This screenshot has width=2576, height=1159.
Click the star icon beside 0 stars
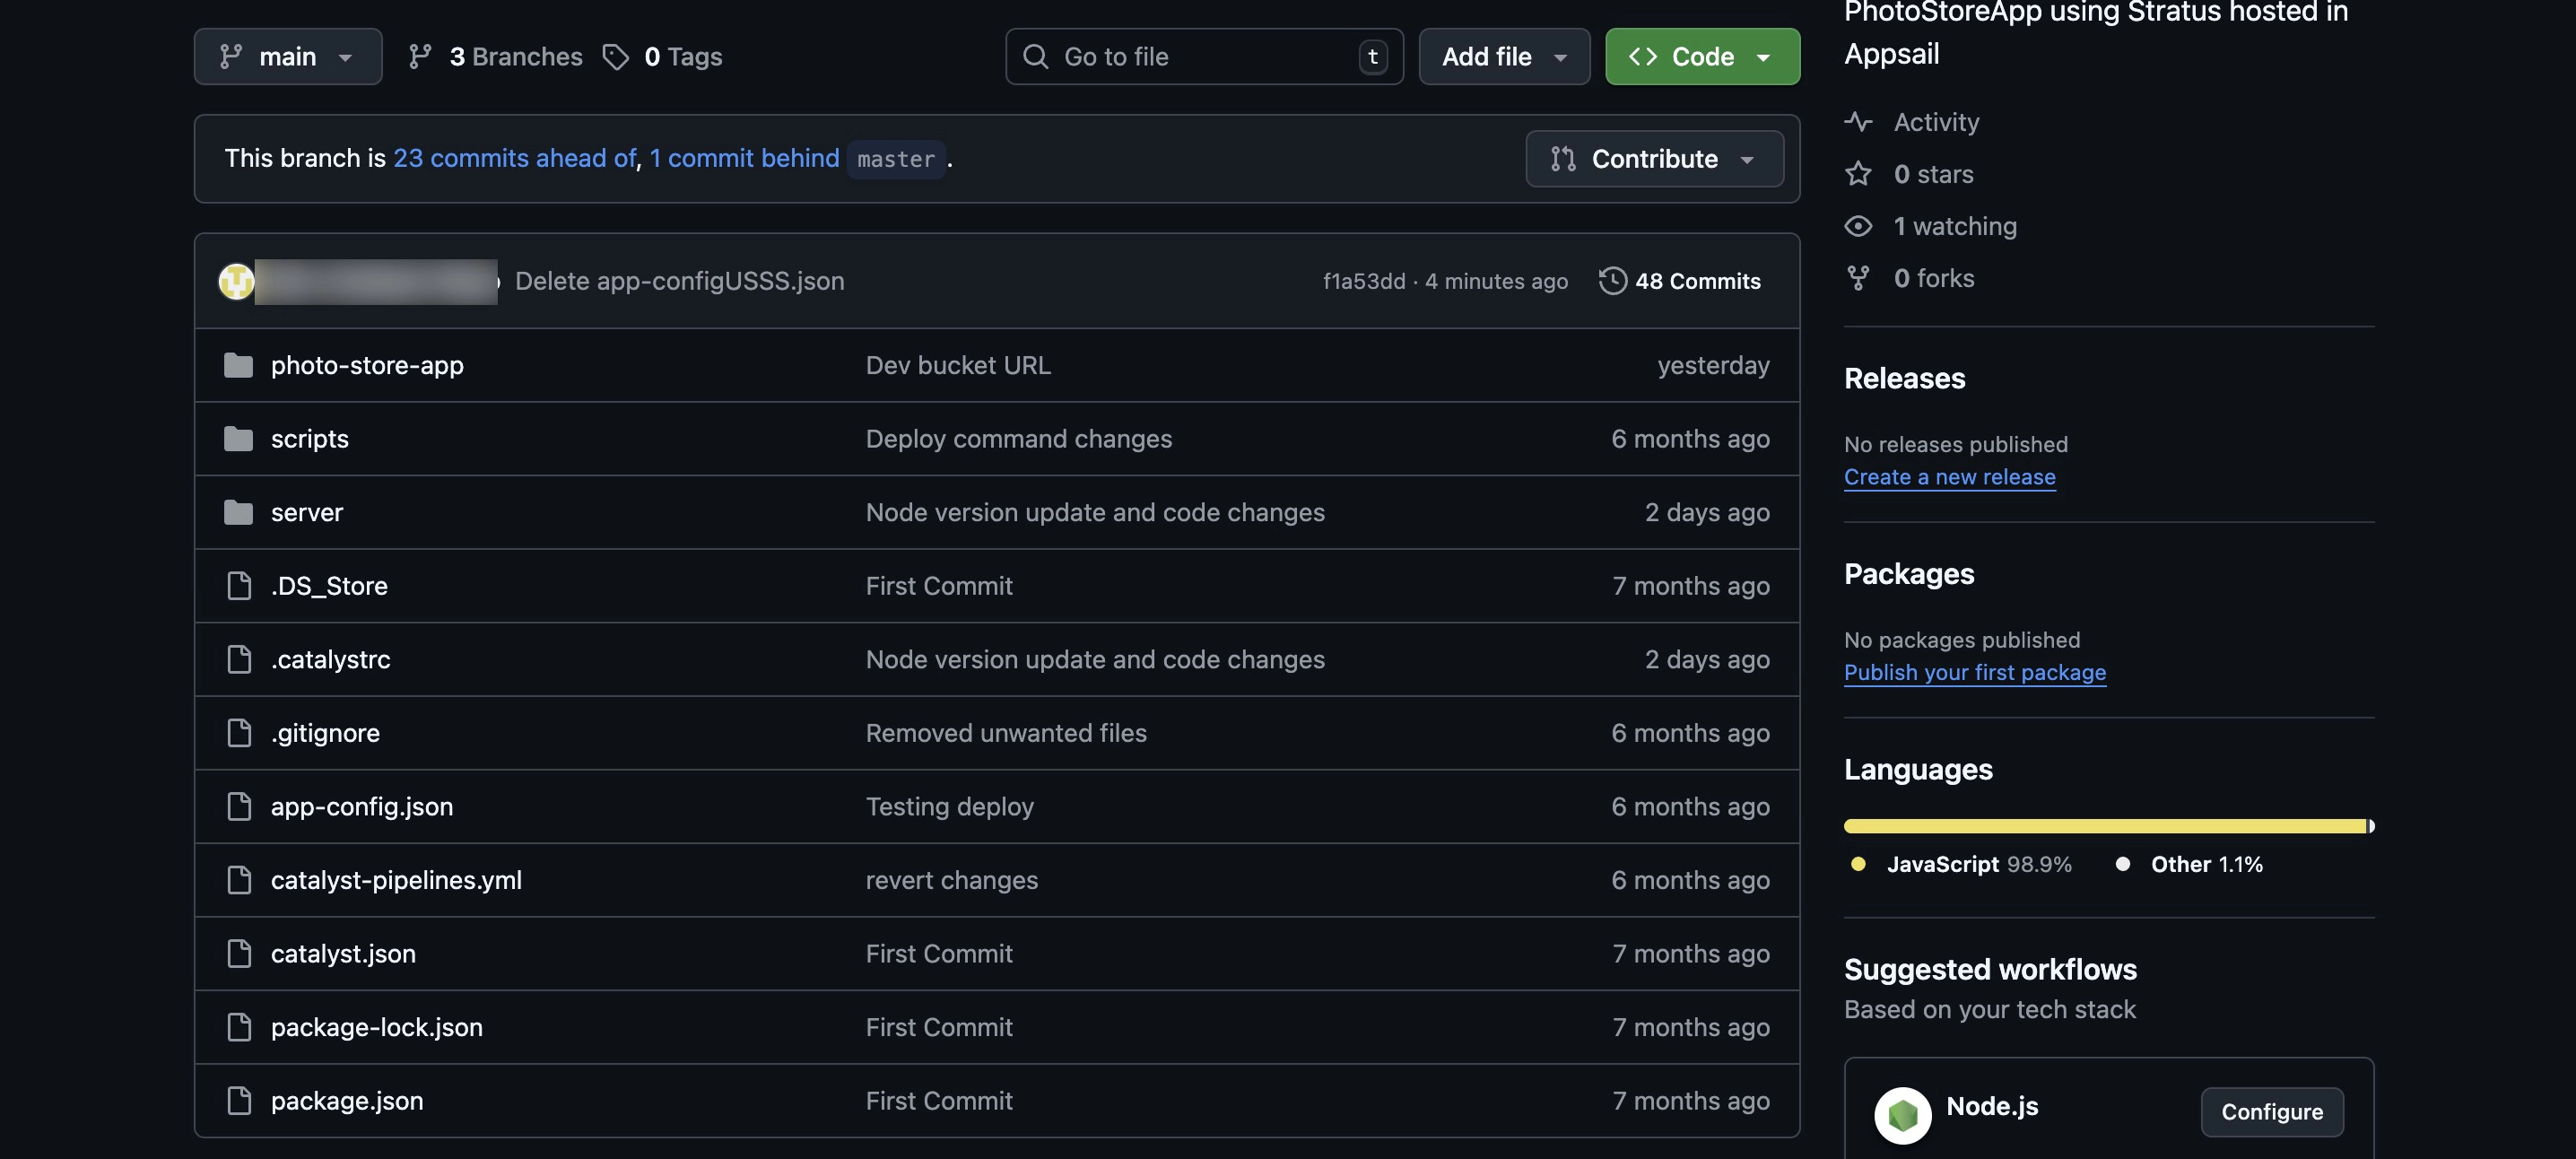point(1858,174)
